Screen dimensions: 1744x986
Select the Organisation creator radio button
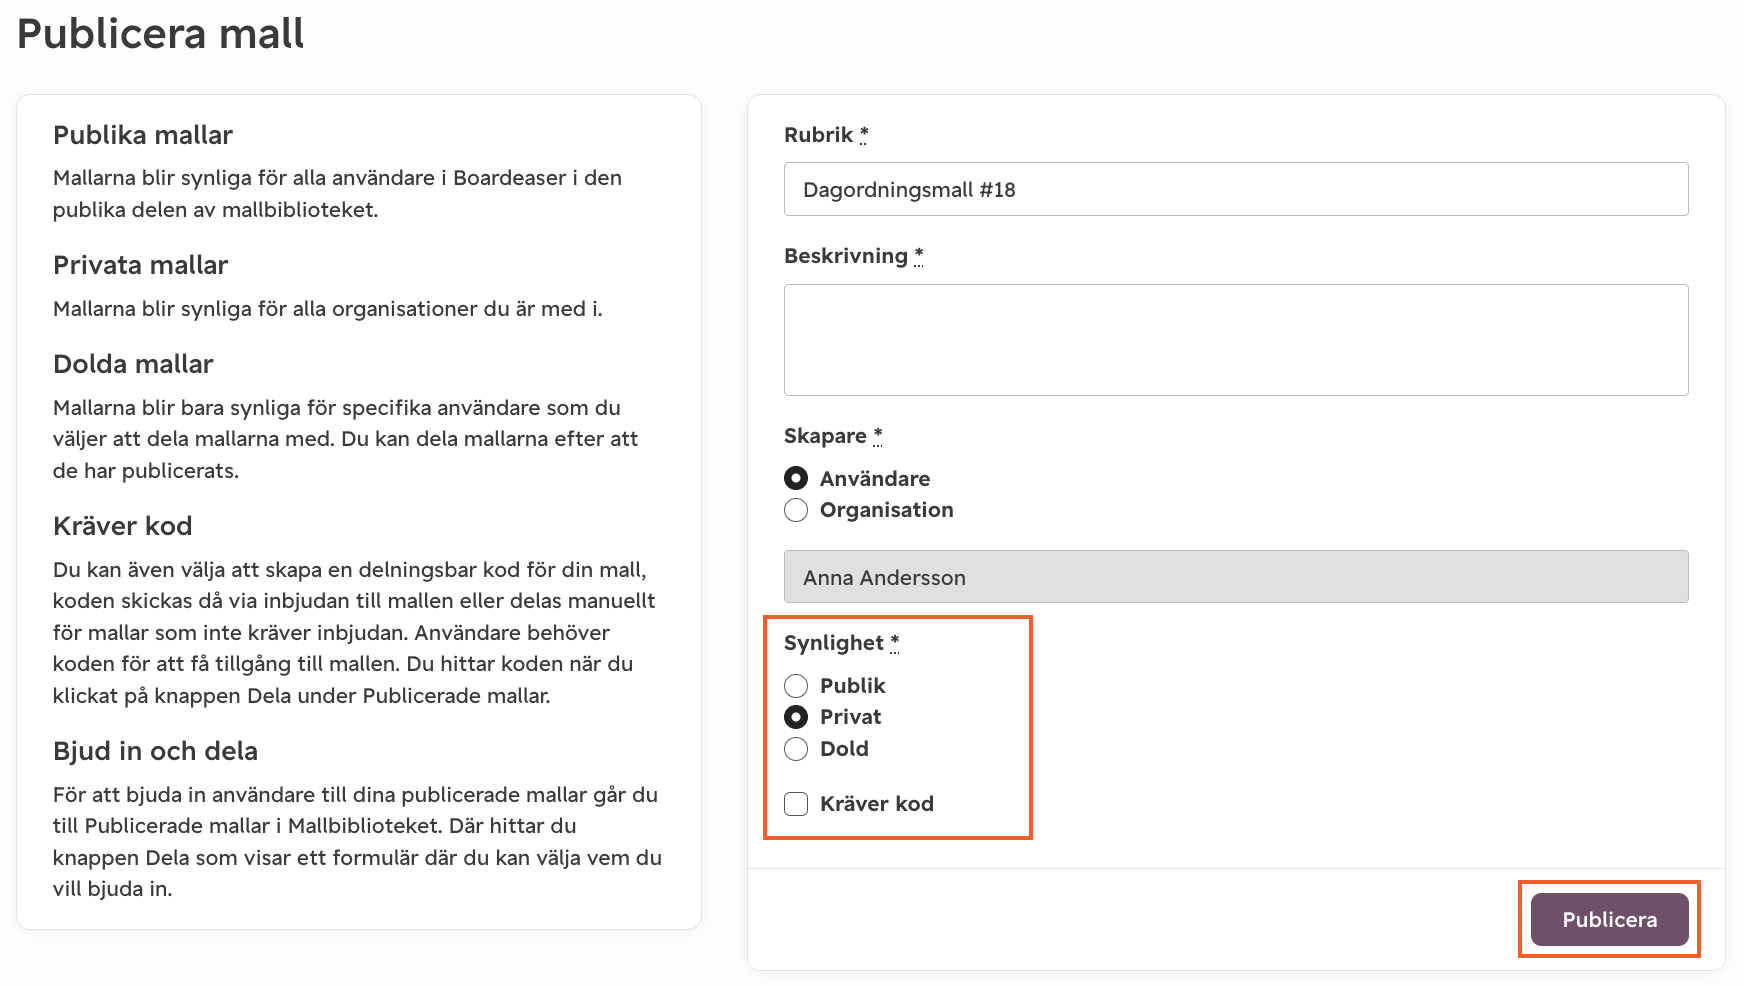796,510
